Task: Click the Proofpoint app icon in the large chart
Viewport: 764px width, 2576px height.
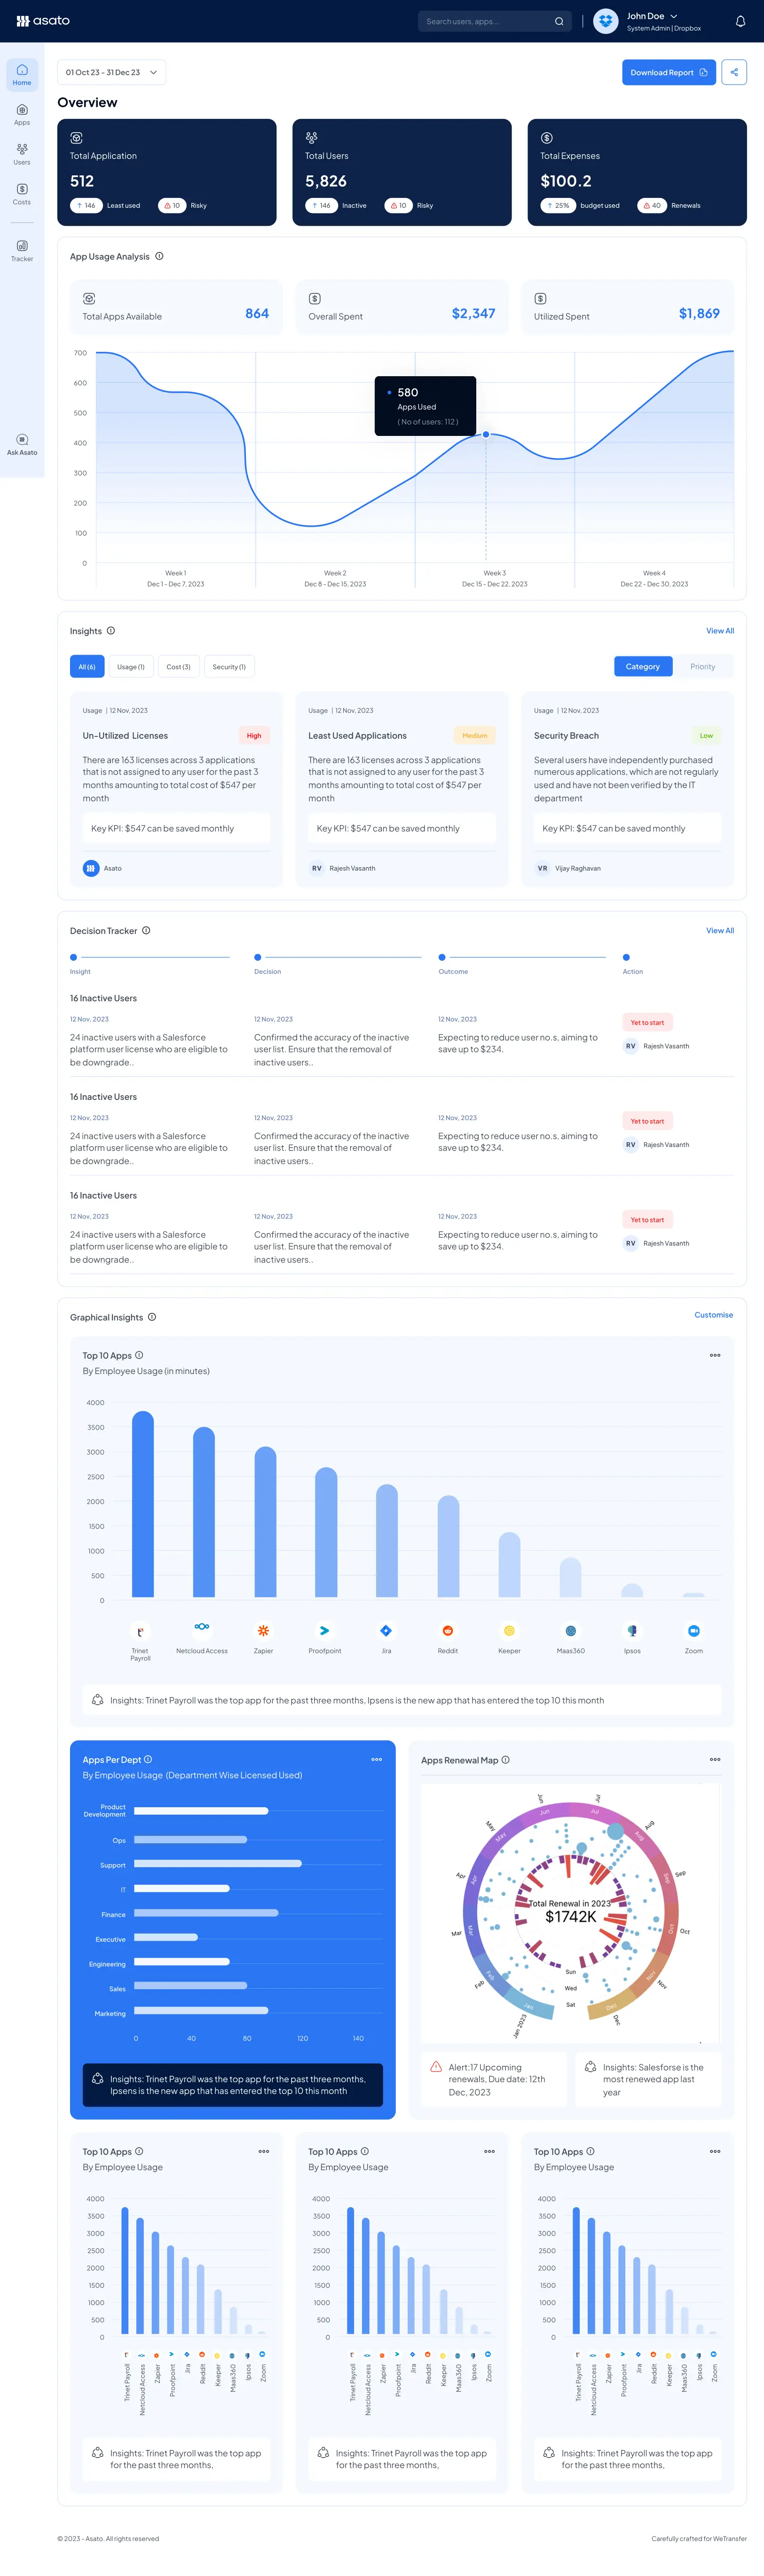Action: pyautogui.click(x=325, y=1630)
